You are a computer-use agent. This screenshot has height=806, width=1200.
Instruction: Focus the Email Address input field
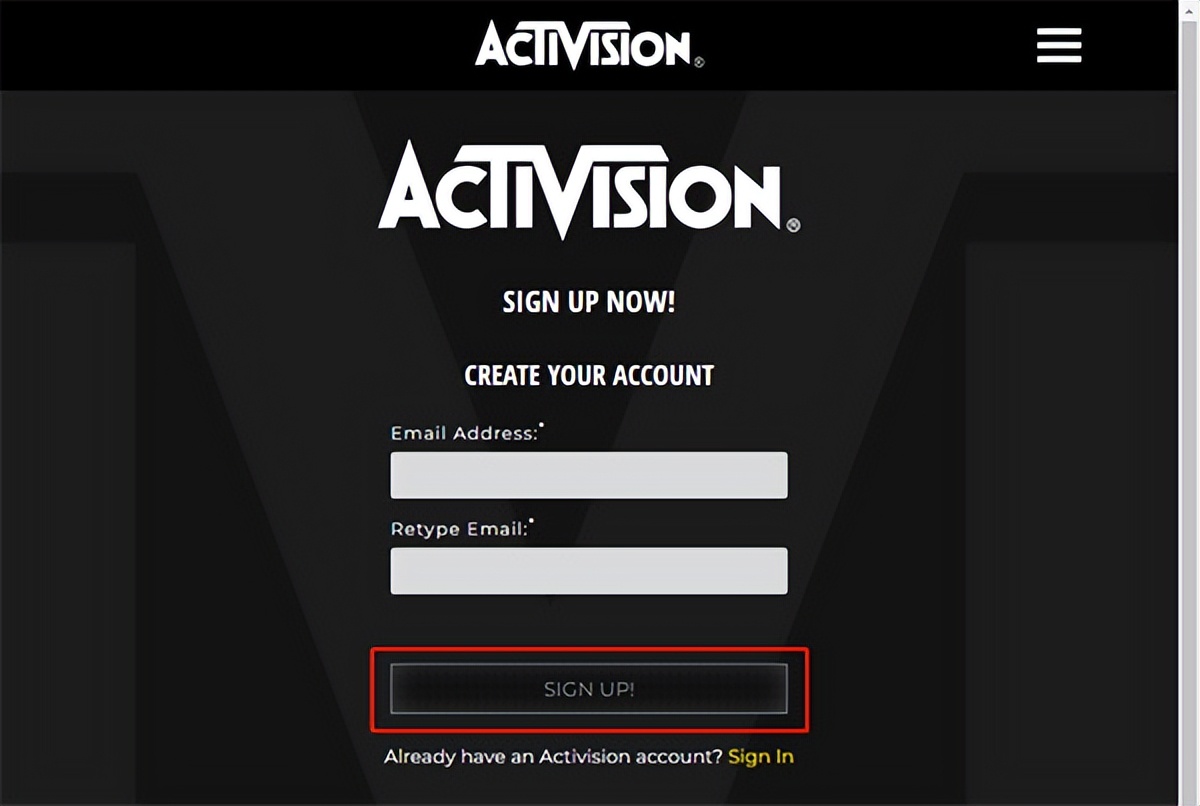pyautogui.click(x=589, y=475)
